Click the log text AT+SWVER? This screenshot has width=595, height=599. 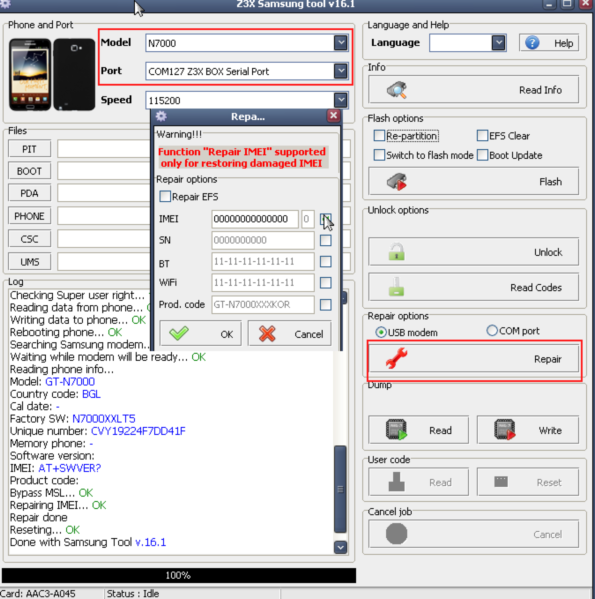tap(70, 468)
